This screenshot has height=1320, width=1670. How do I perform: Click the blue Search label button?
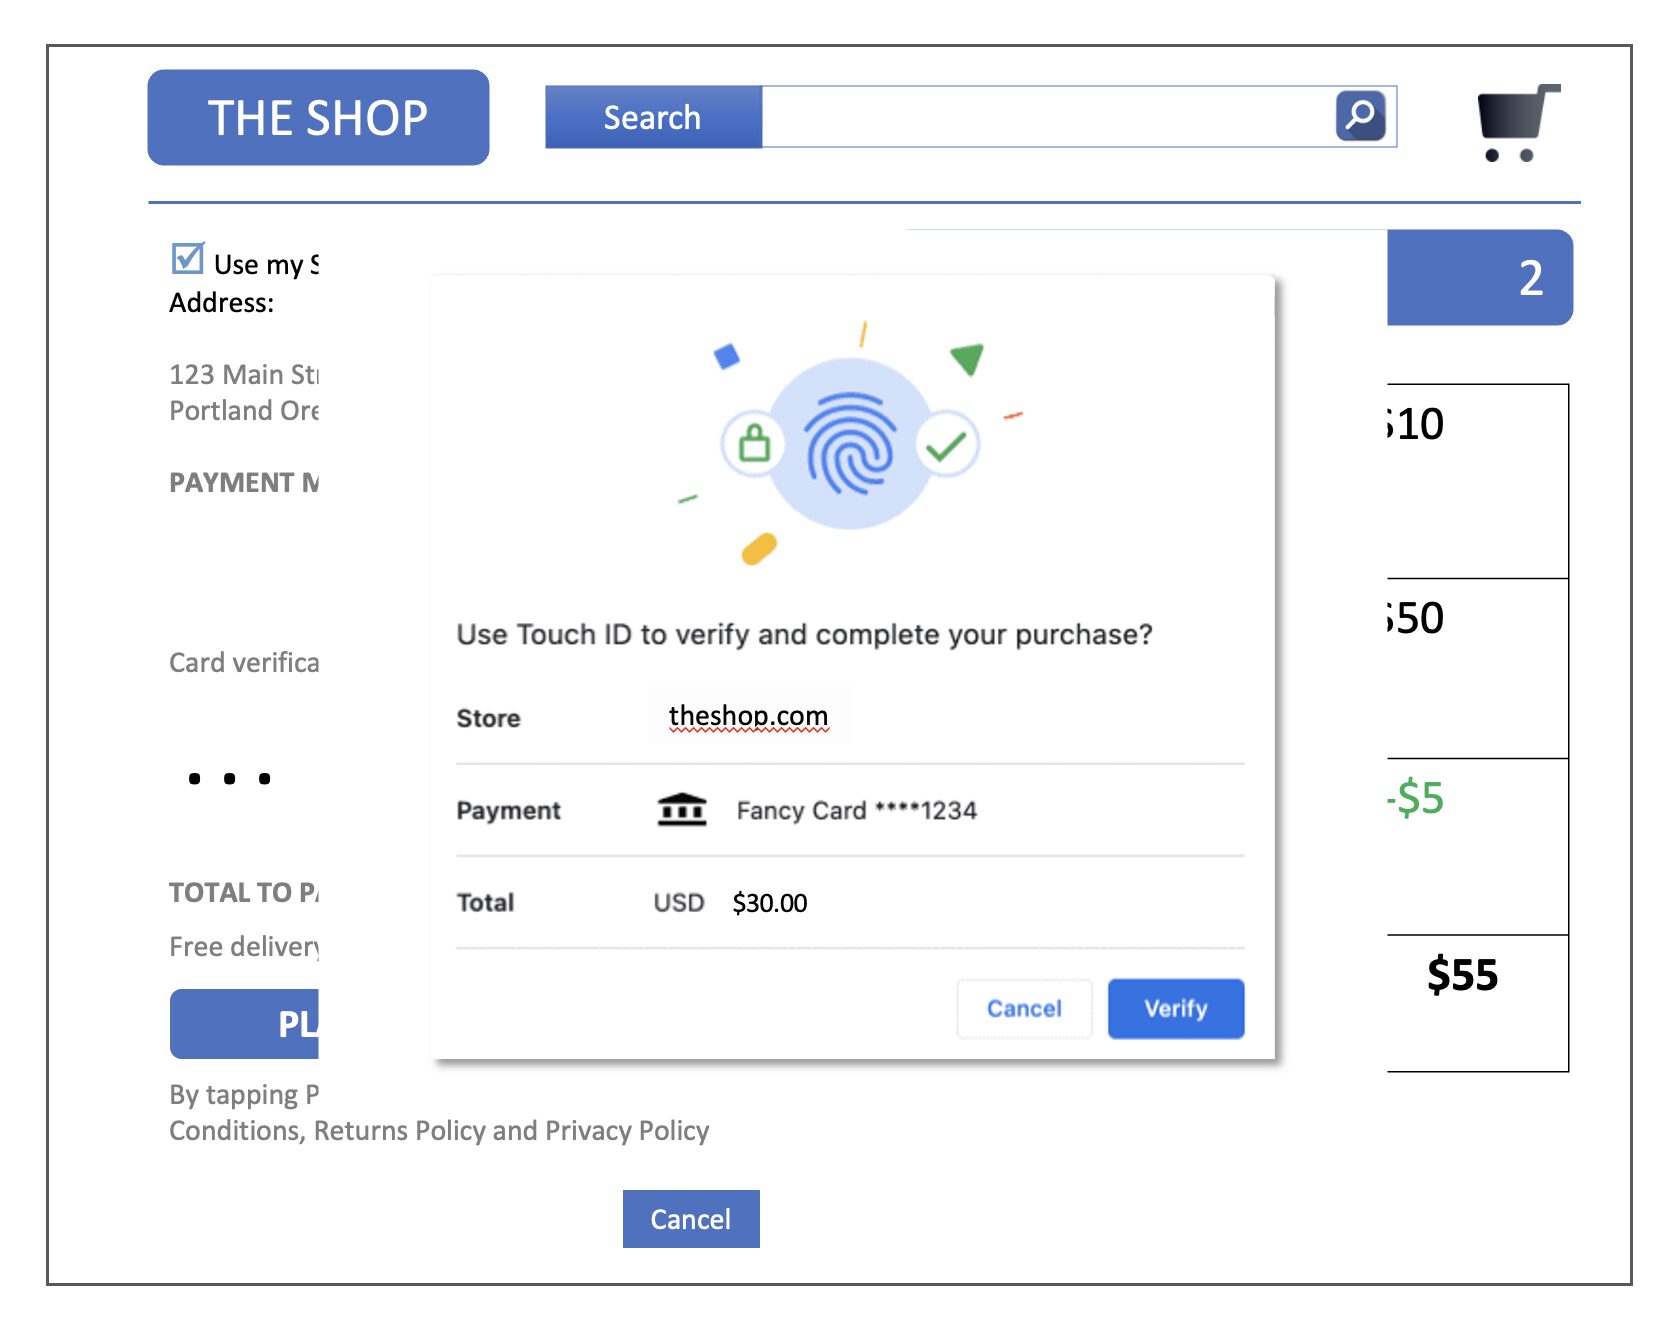[x=653, y=117]
